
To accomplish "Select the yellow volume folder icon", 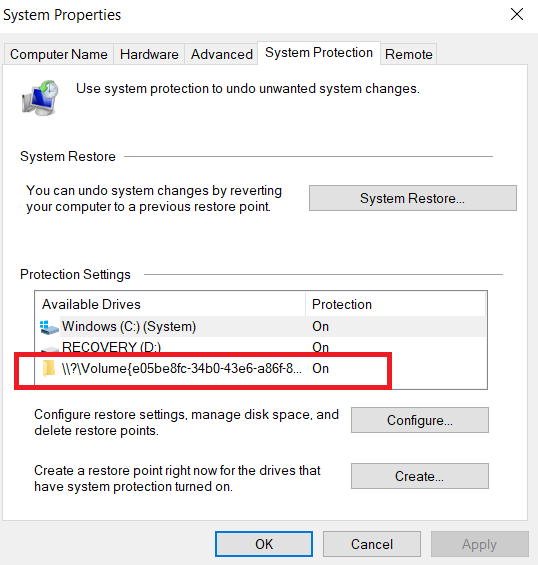I will (x=49, y=368).
